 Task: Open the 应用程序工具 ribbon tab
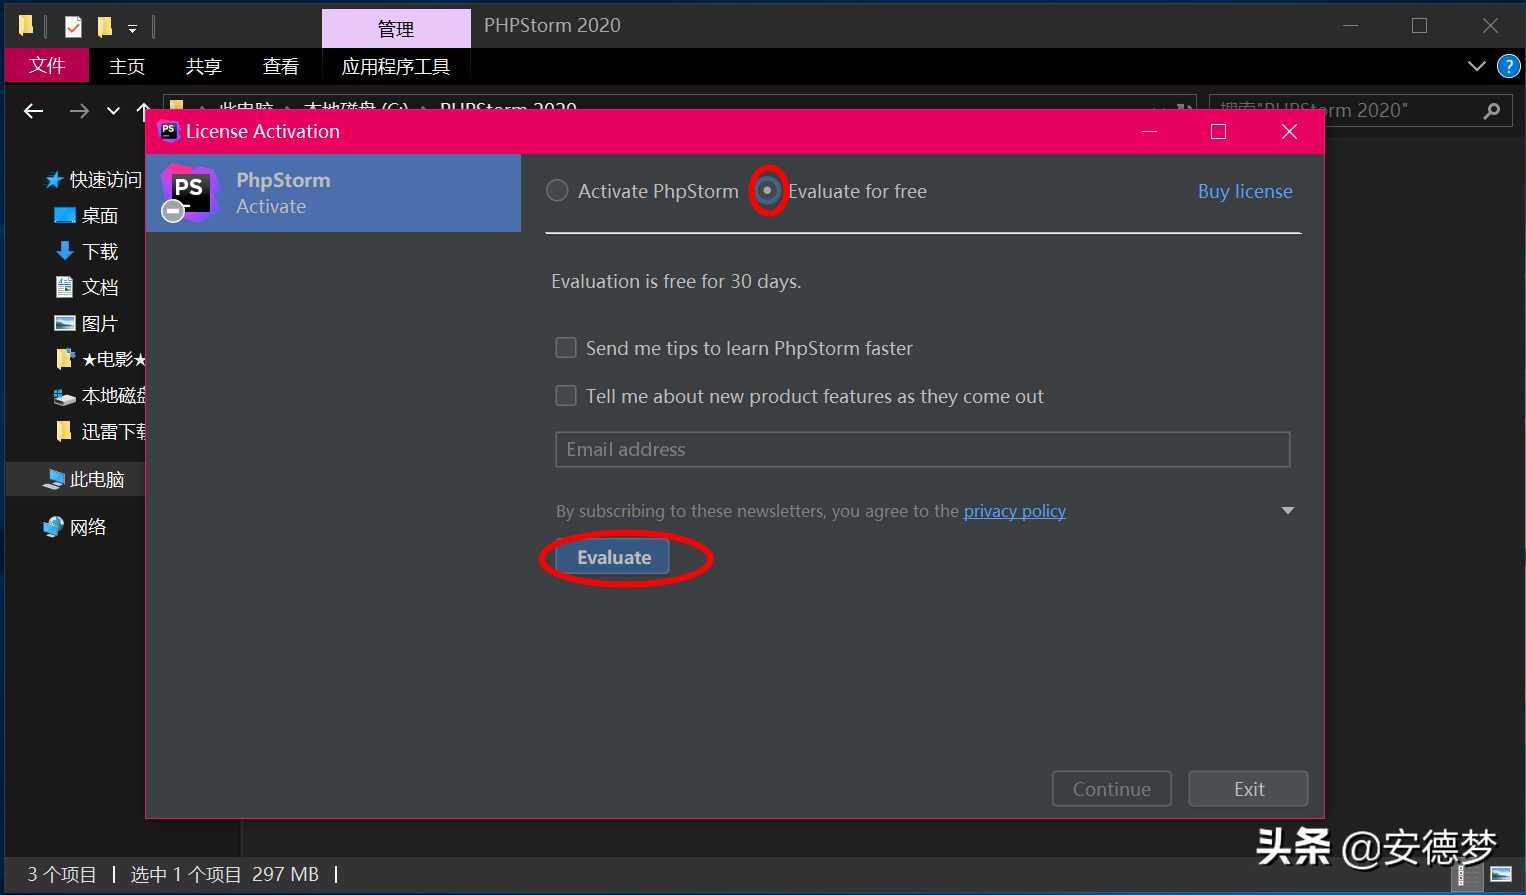pyautogui.click(x=396, y=66)
